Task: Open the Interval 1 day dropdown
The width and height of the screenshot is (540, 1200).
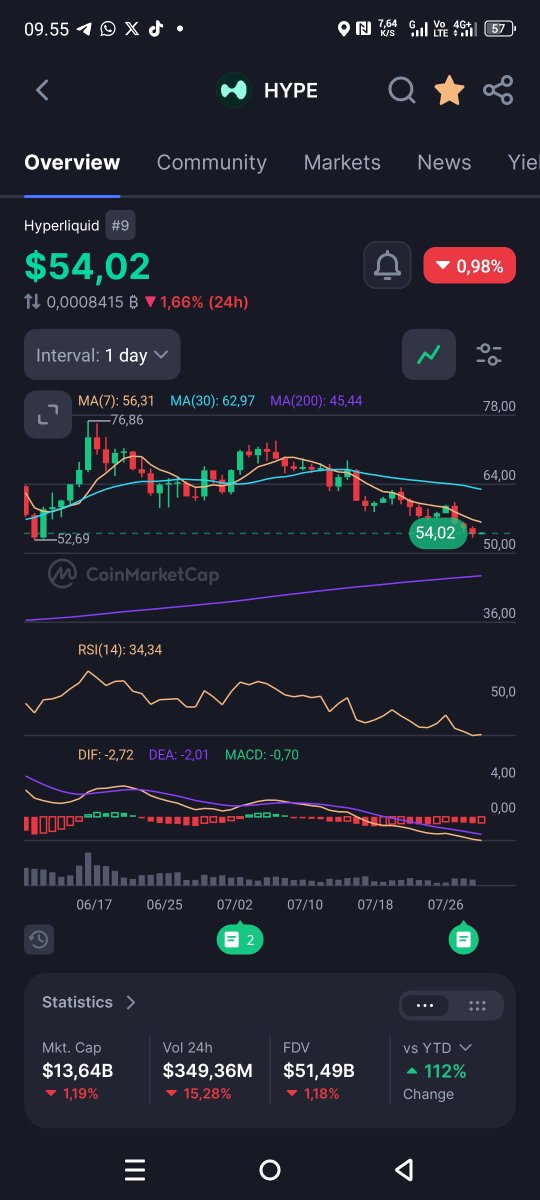Action: coord(102,355)
